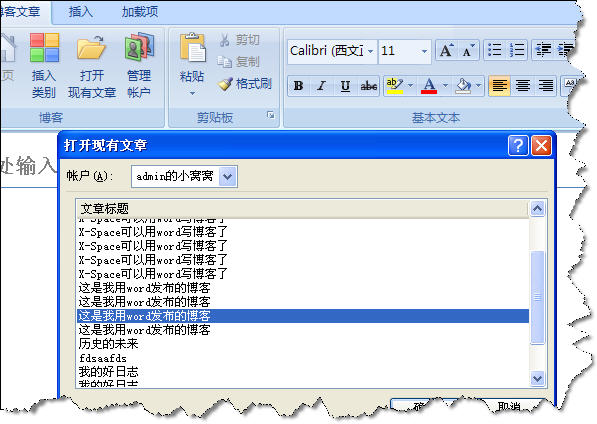Toggle Italic formatting
This screenshot has width=597, height=424.
322,86
